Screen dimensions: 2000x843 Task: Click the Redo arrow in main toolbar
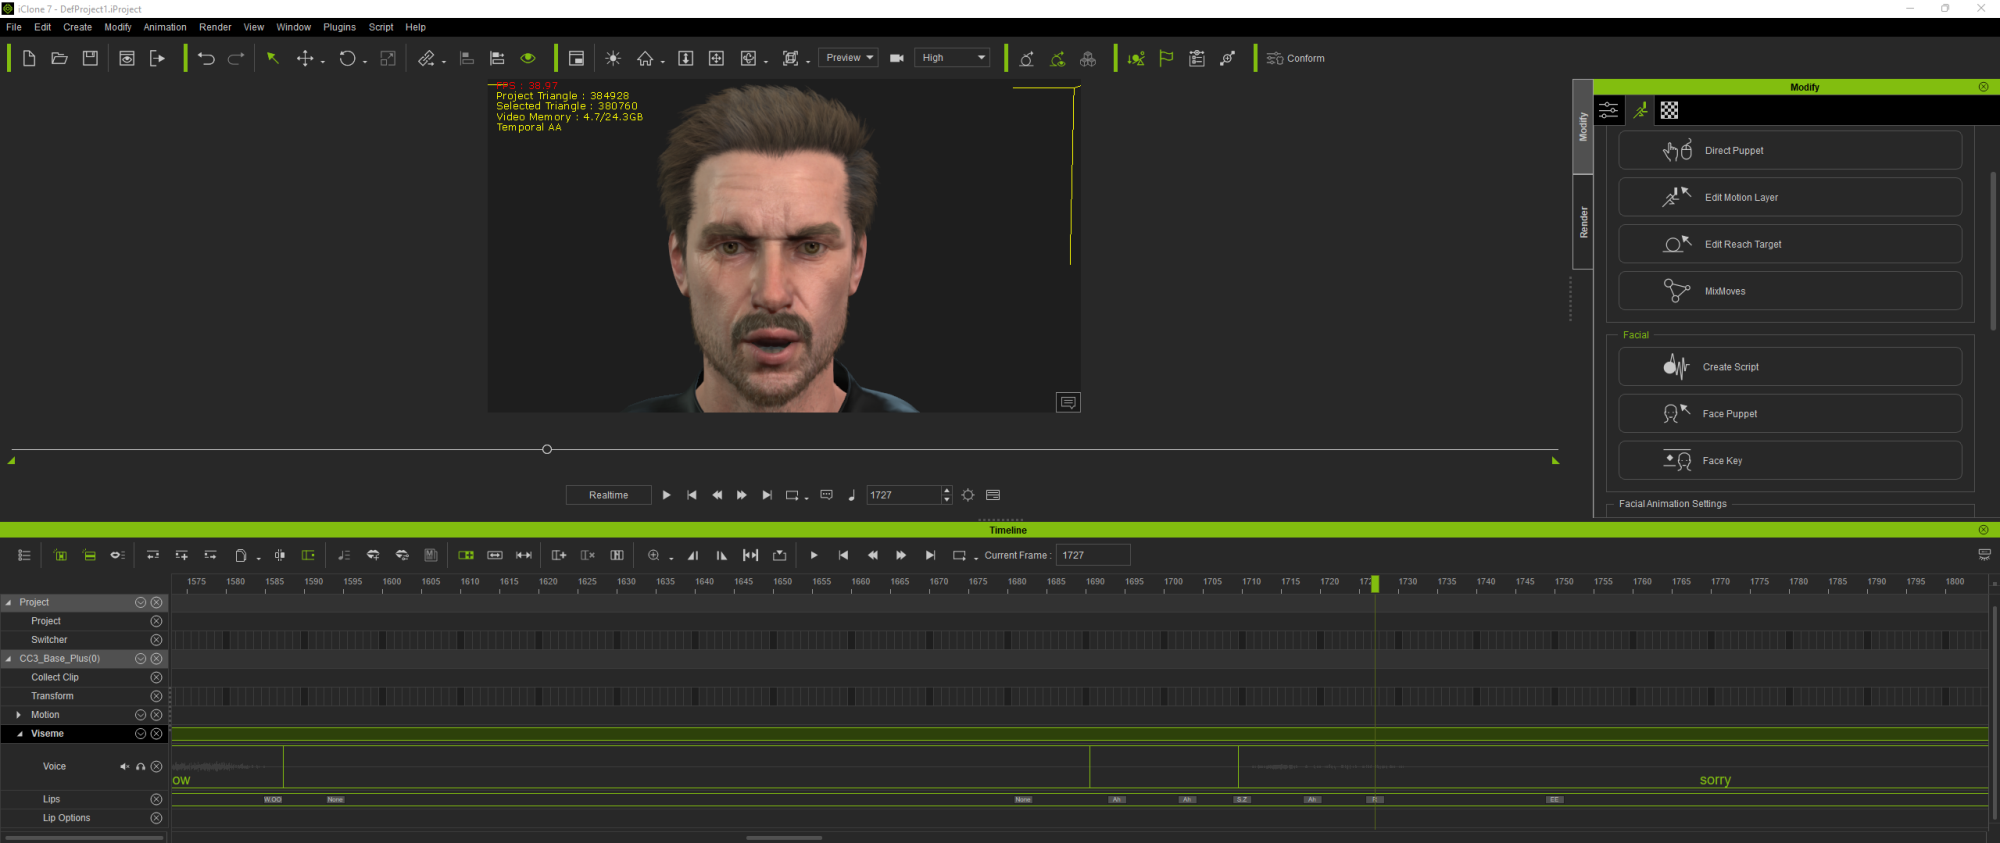click(x=236, y=58)
